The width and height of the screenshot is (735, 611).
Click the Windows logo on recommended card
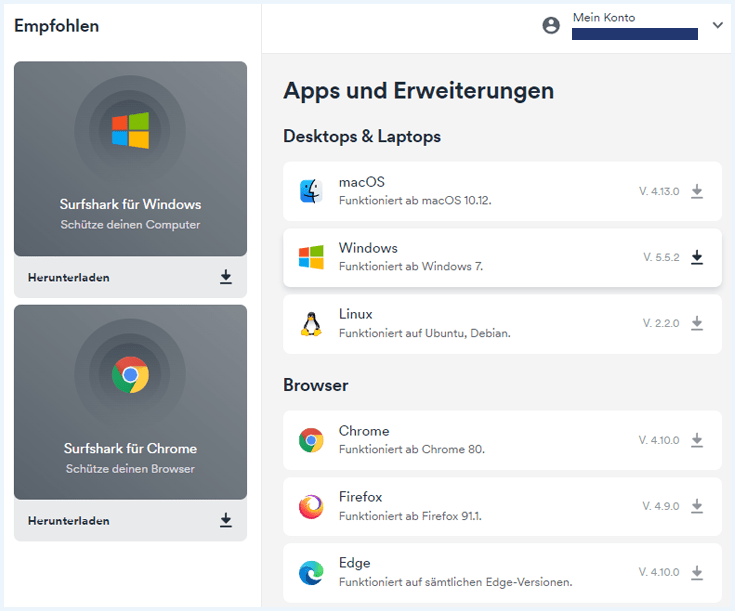[130, 130]
